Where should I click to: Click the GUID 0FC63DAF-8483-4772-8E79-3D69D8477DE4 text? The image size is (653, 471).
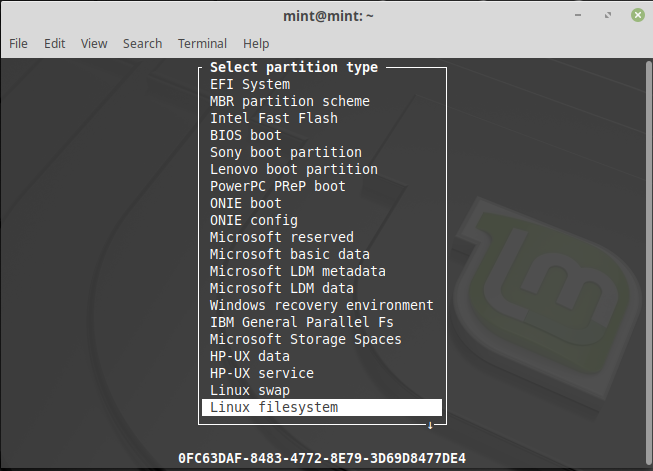[322, 459]
